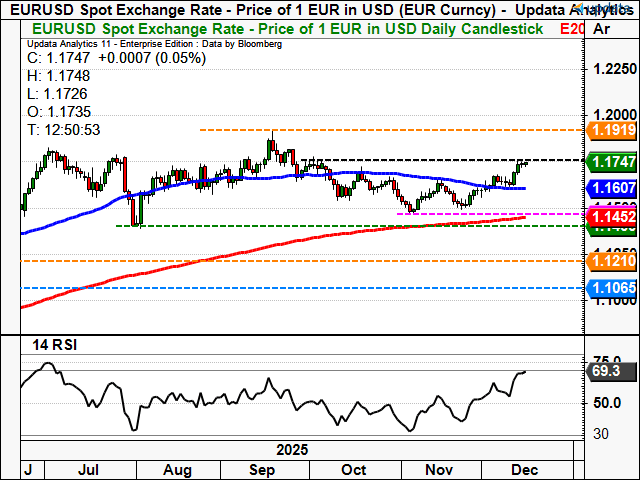The image size is (640, 480).
Task: Select the 14 RSI panel label
Action: click(52, 345)
